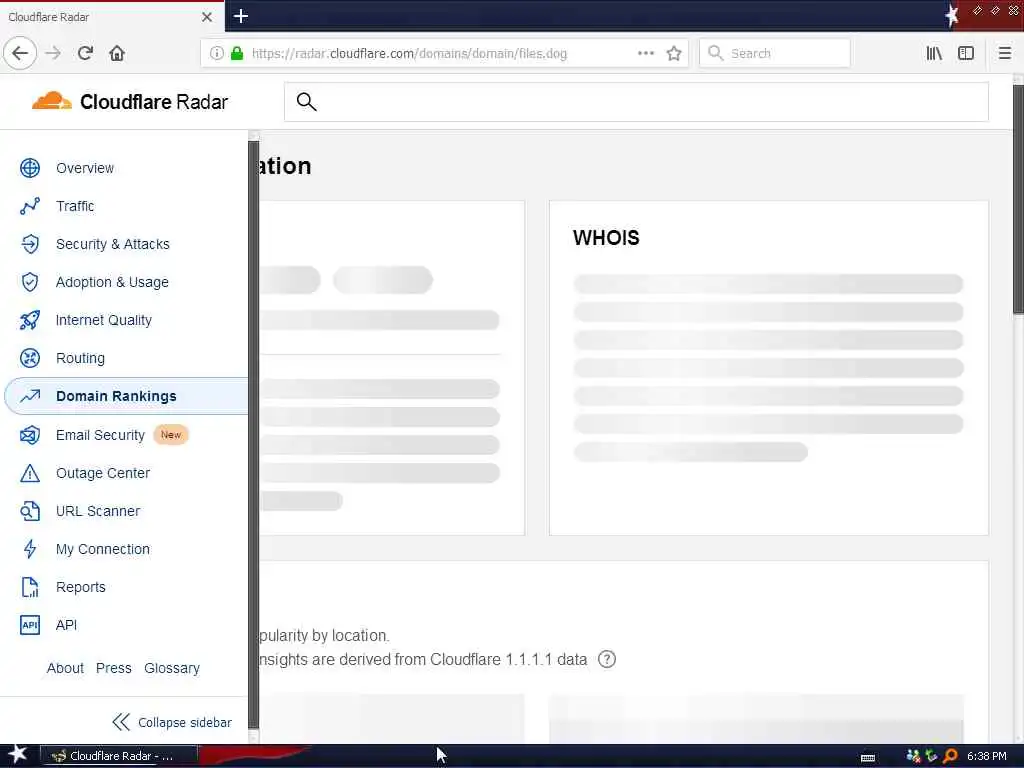Screen dimensions: 1024x768
Task: Toggle the browser sidebar view icon
Action: click(966, 53)
